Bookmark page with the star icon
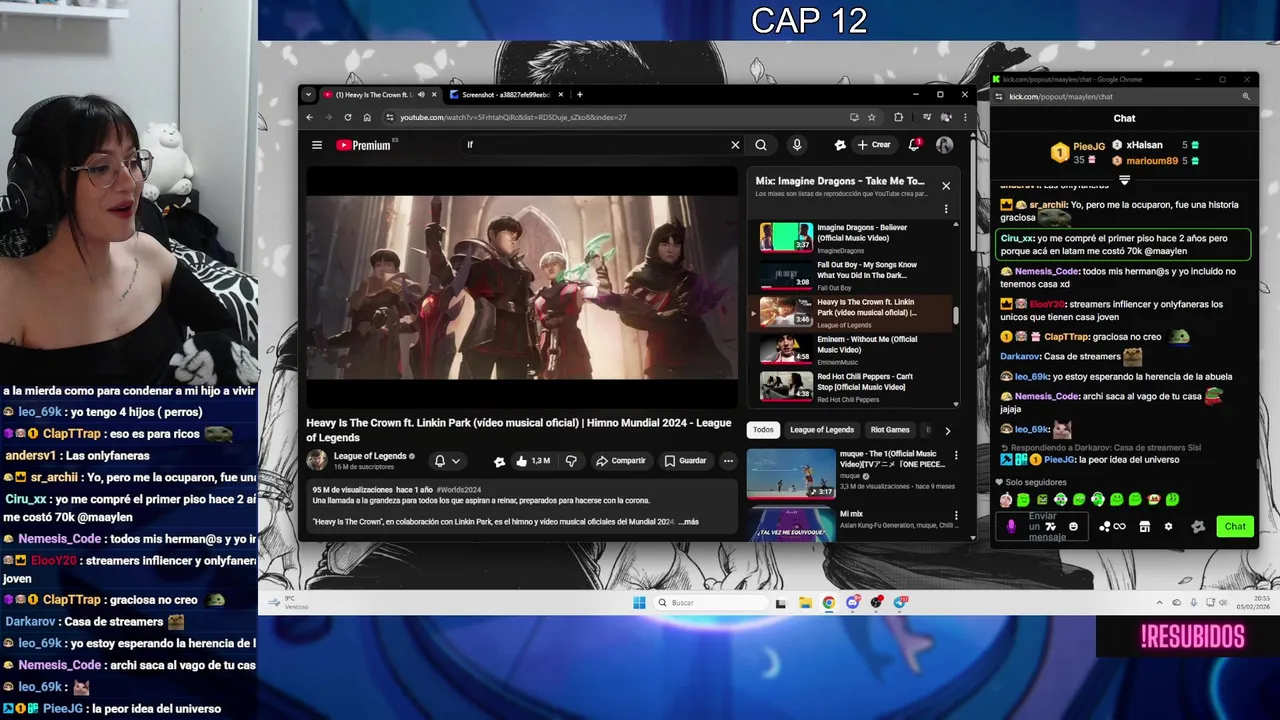Image resolution: width=1280 pixels, height=720 pixels. (x=872, y=117)
